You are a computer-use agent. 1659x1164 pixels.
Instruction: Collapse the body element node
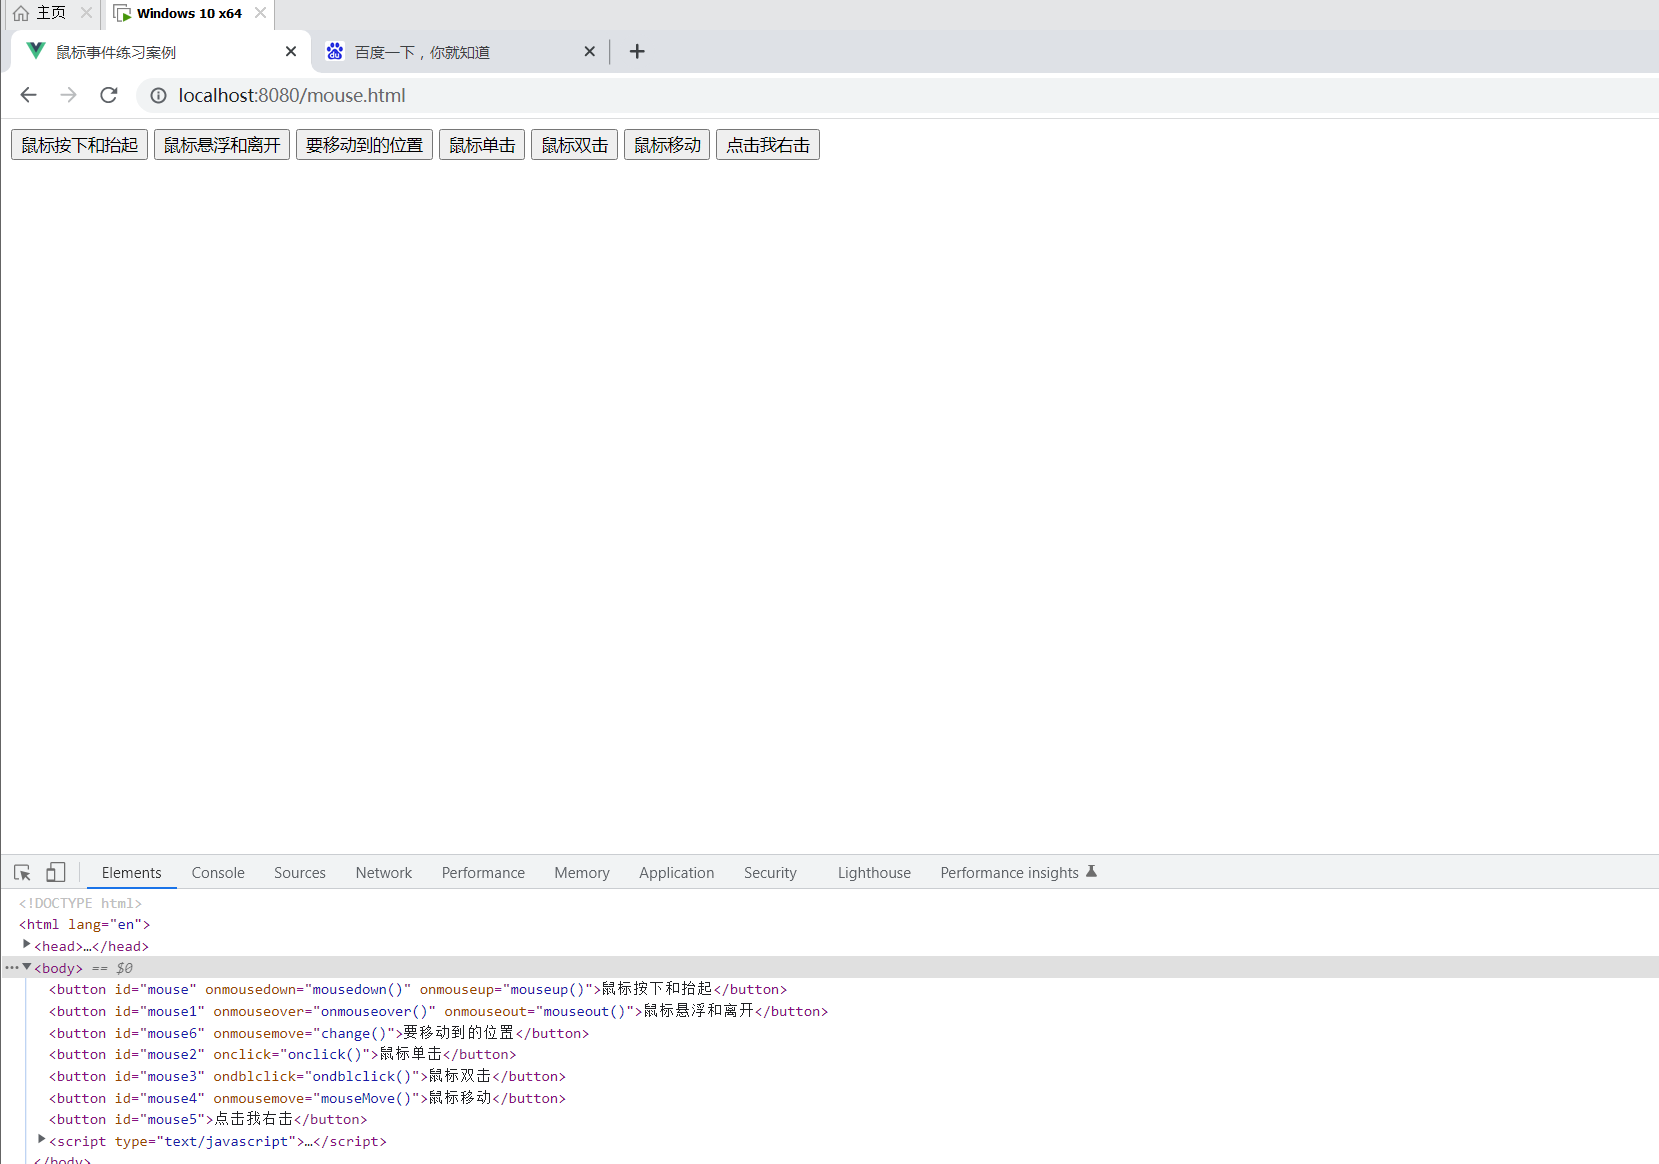click(27, 967)
